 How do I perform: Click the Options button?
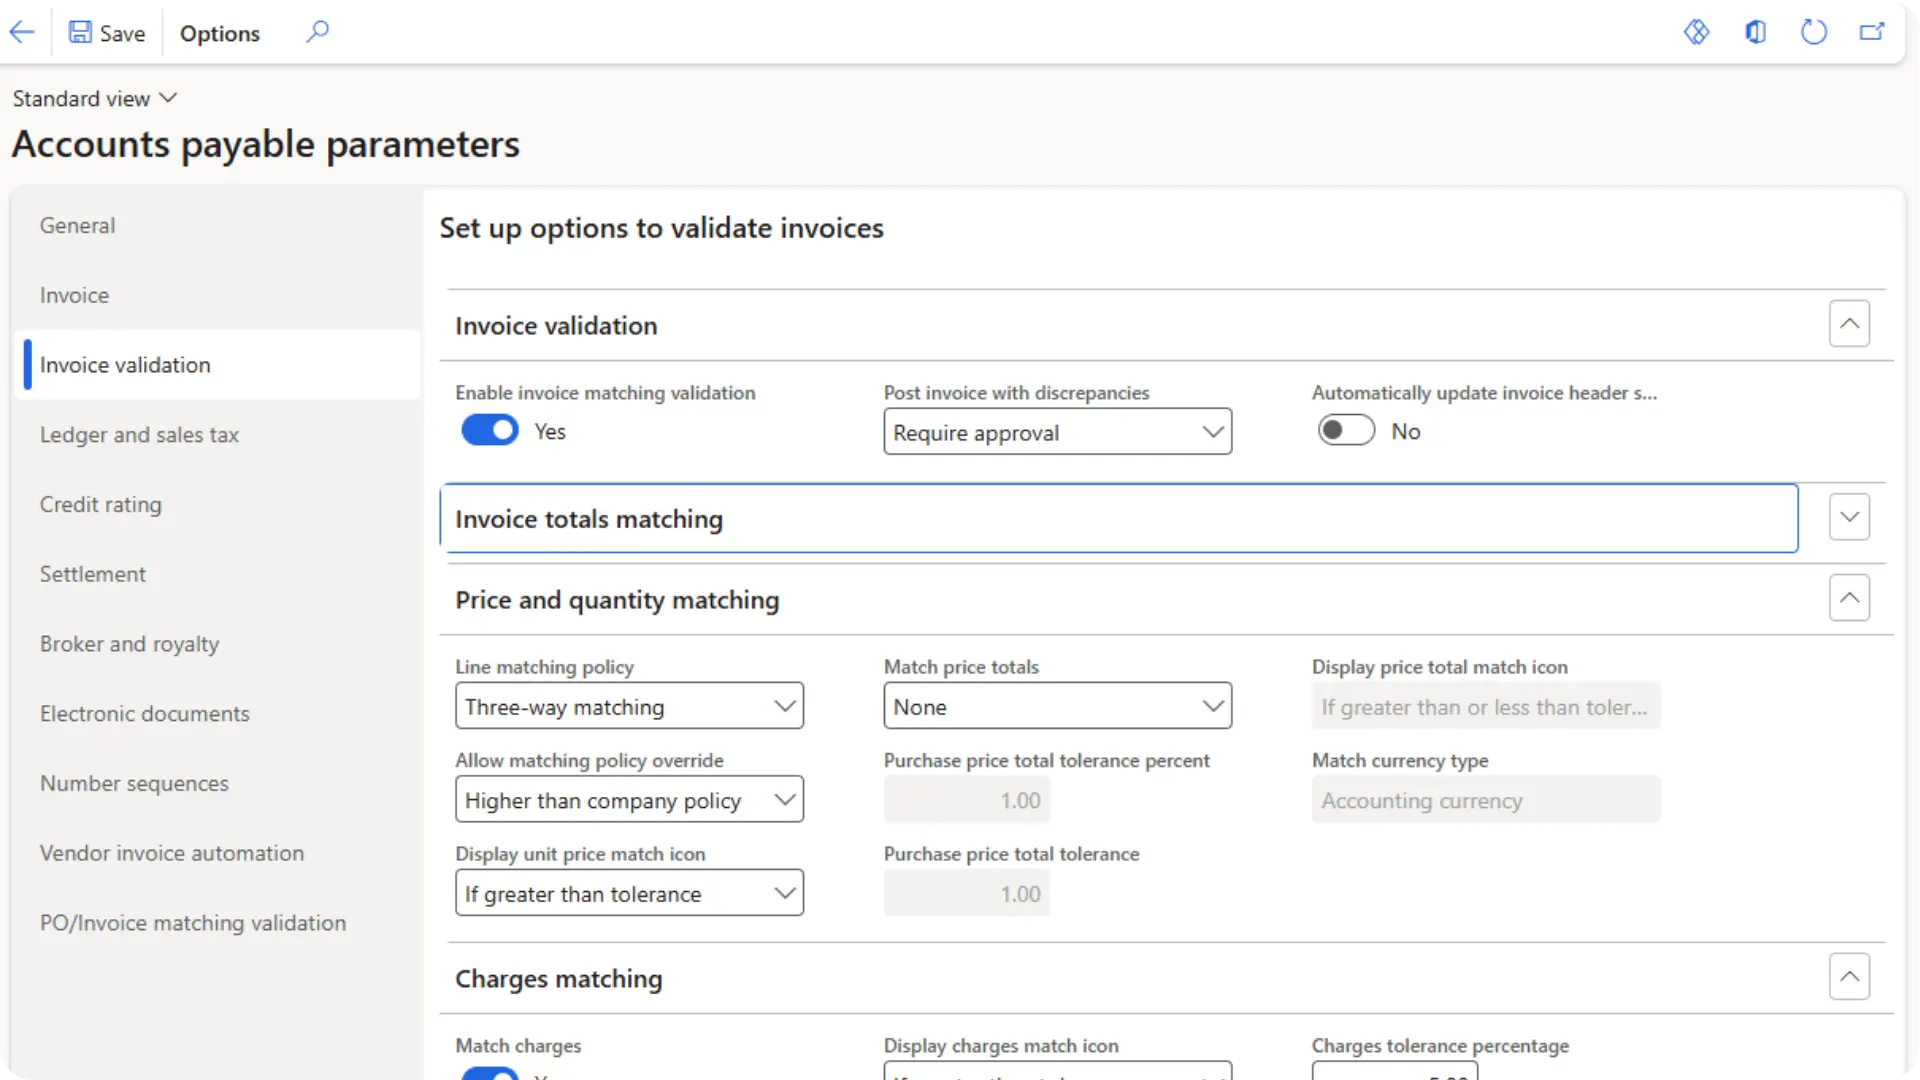(219, 33)
